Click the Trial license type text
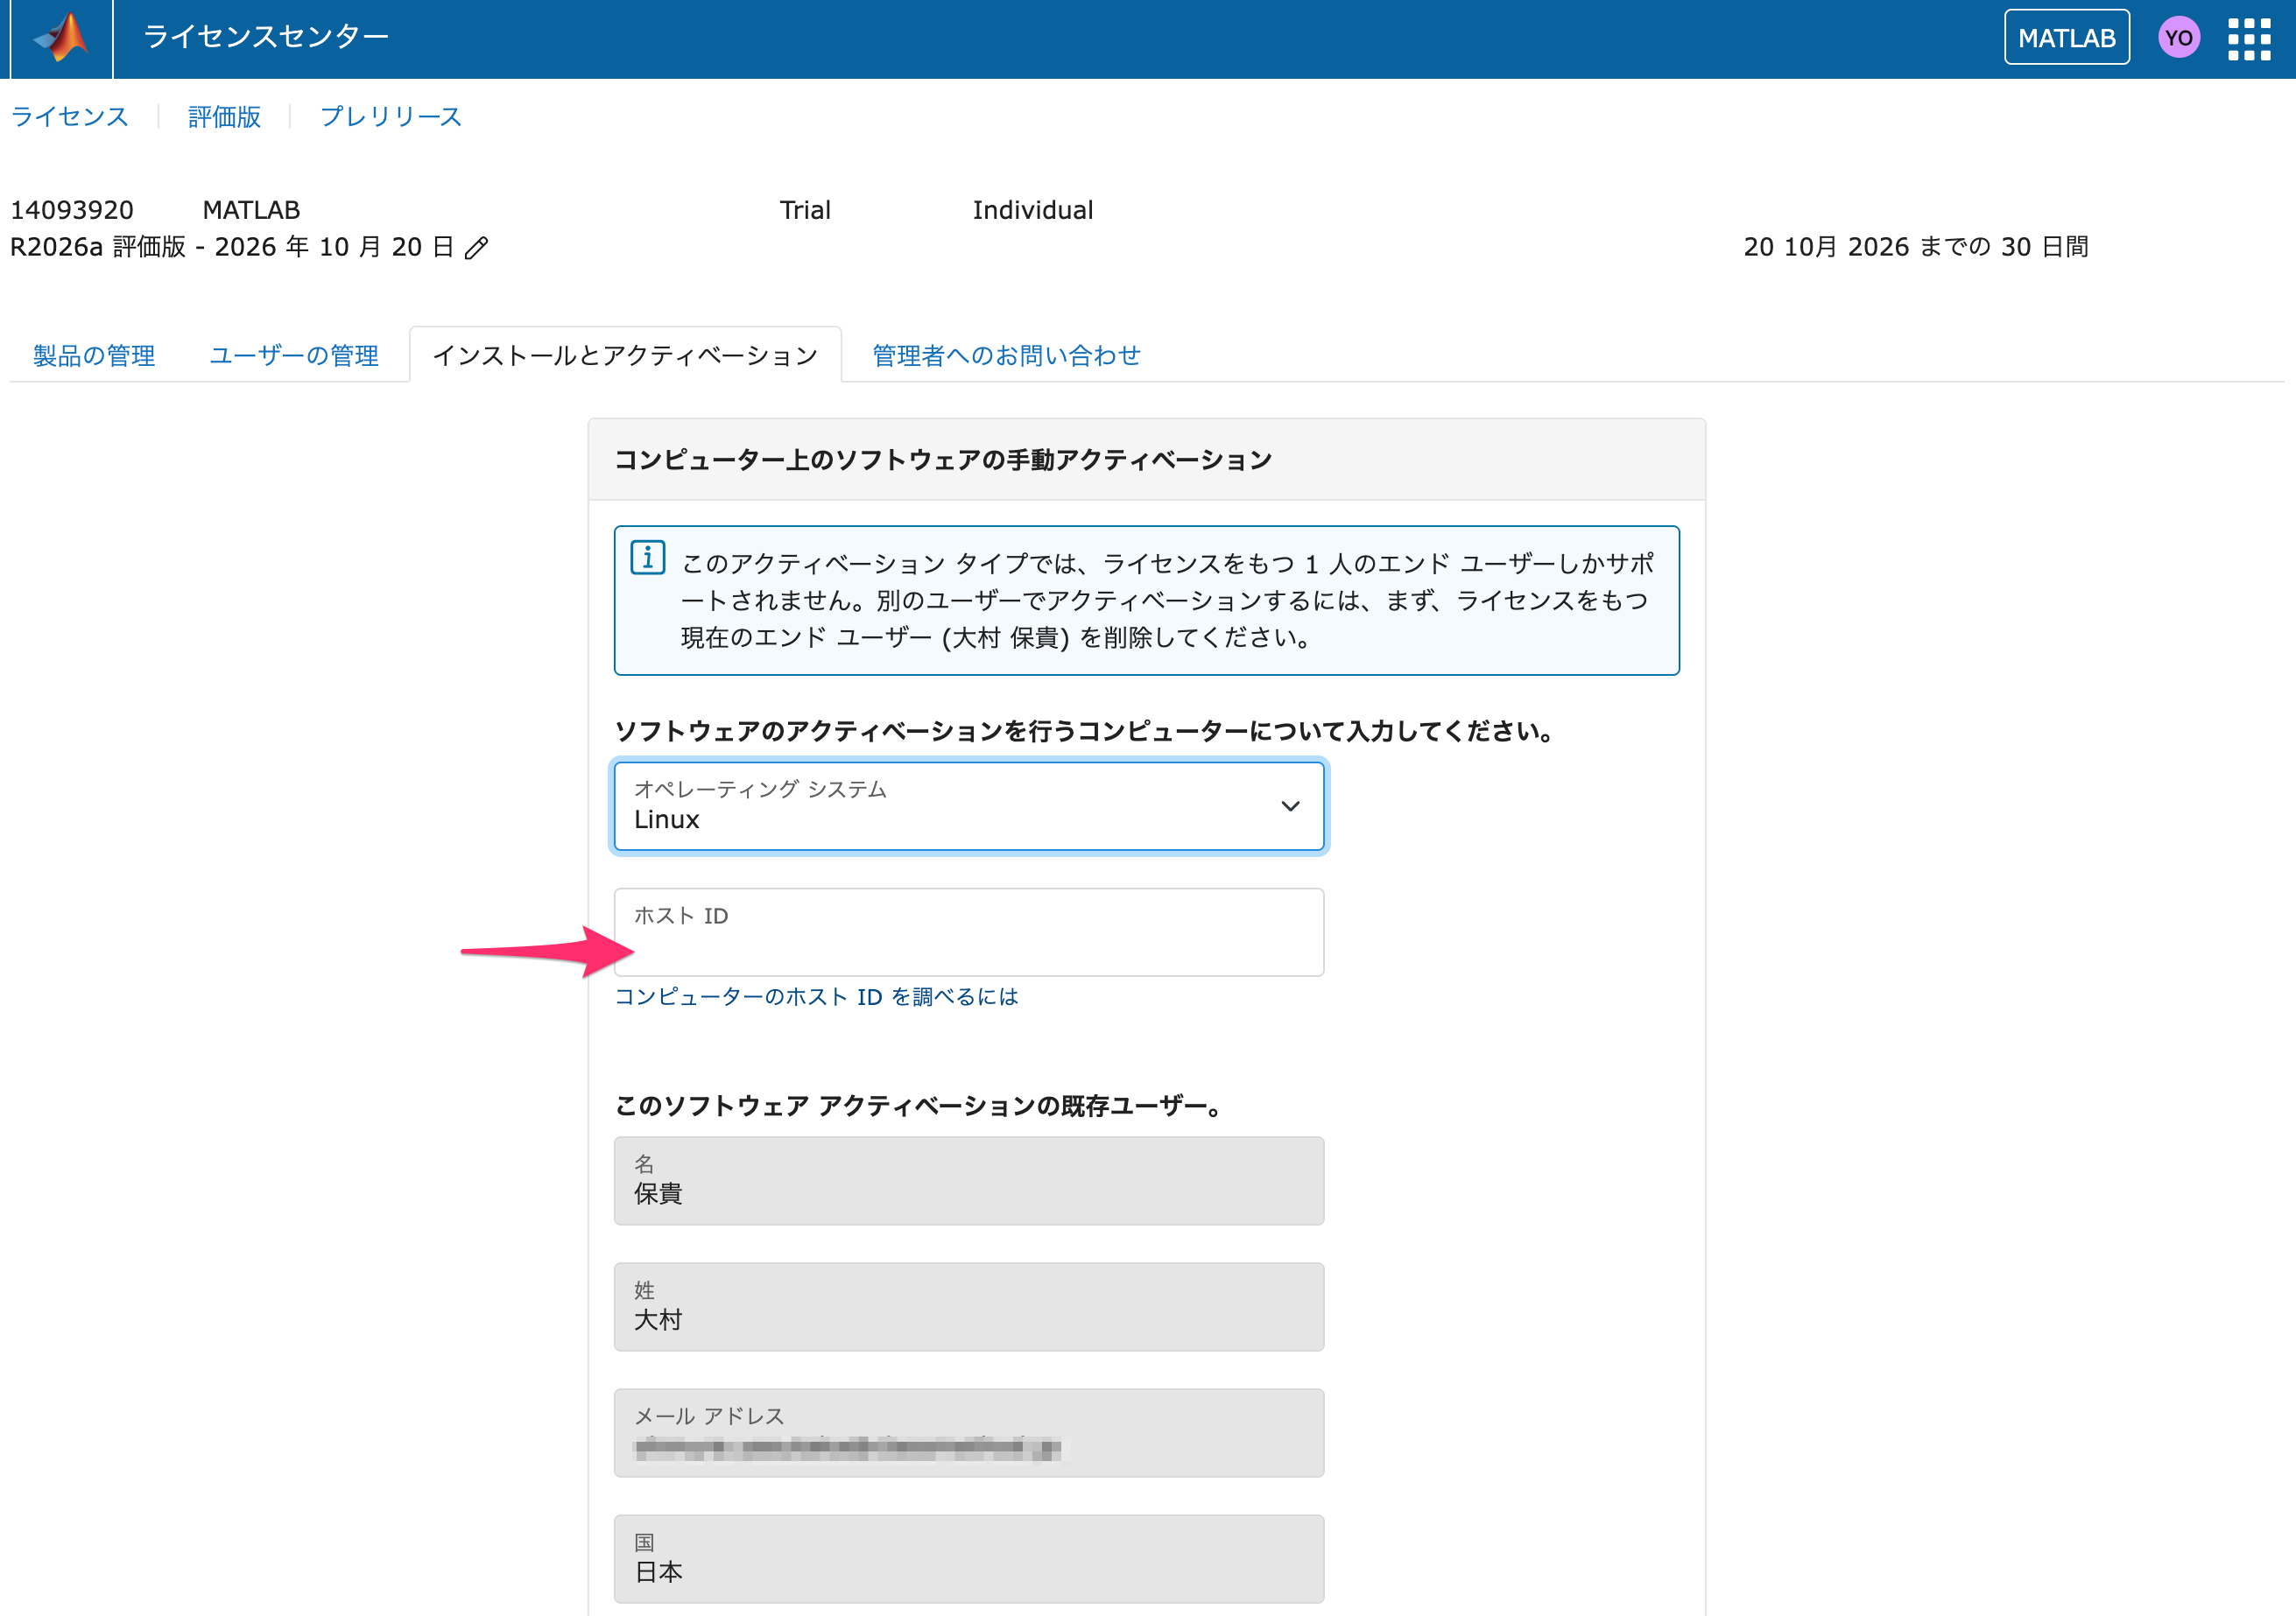 point(805,210)
